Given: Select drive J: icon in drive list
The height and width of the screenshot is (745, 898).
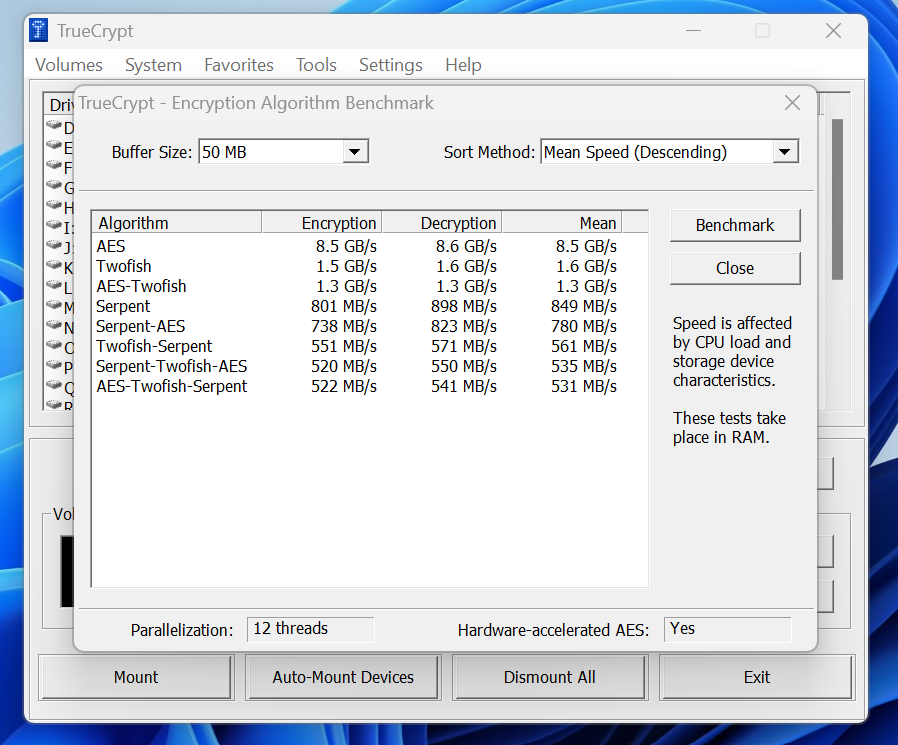Looking at the screenshot, I should [54, 245].
